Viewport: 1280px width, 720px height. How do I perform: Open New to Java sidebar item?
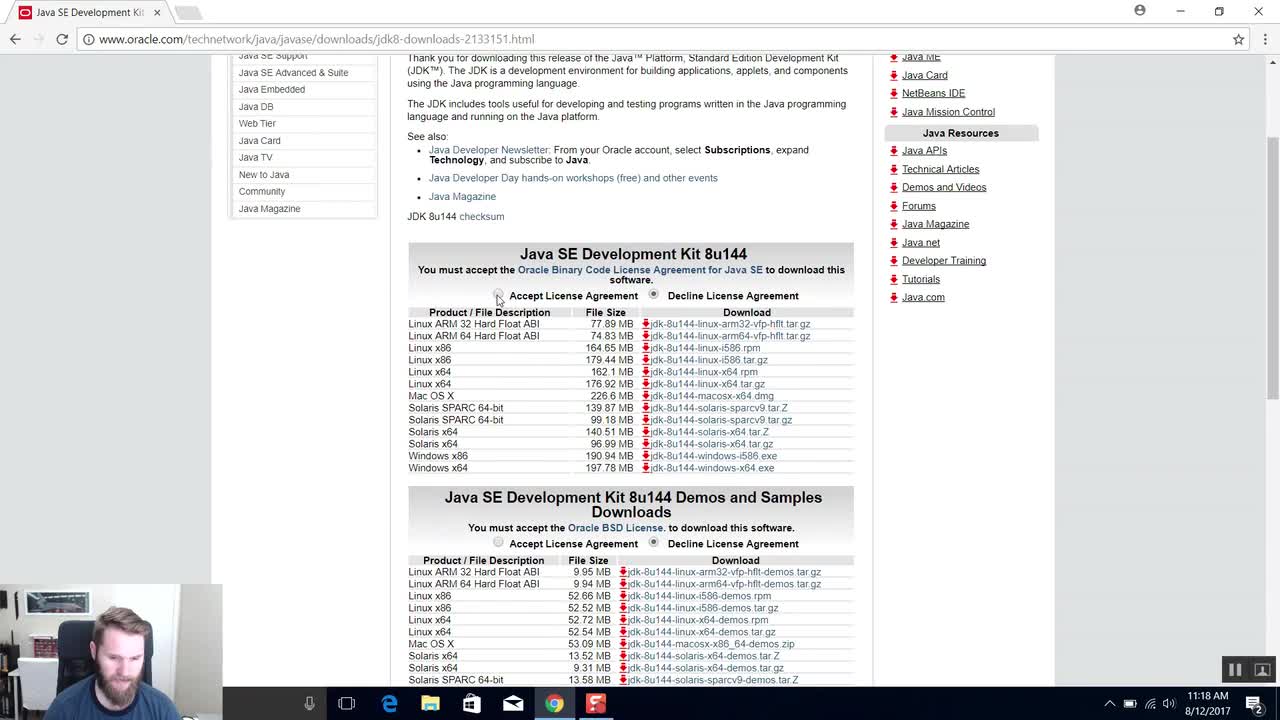264,175
